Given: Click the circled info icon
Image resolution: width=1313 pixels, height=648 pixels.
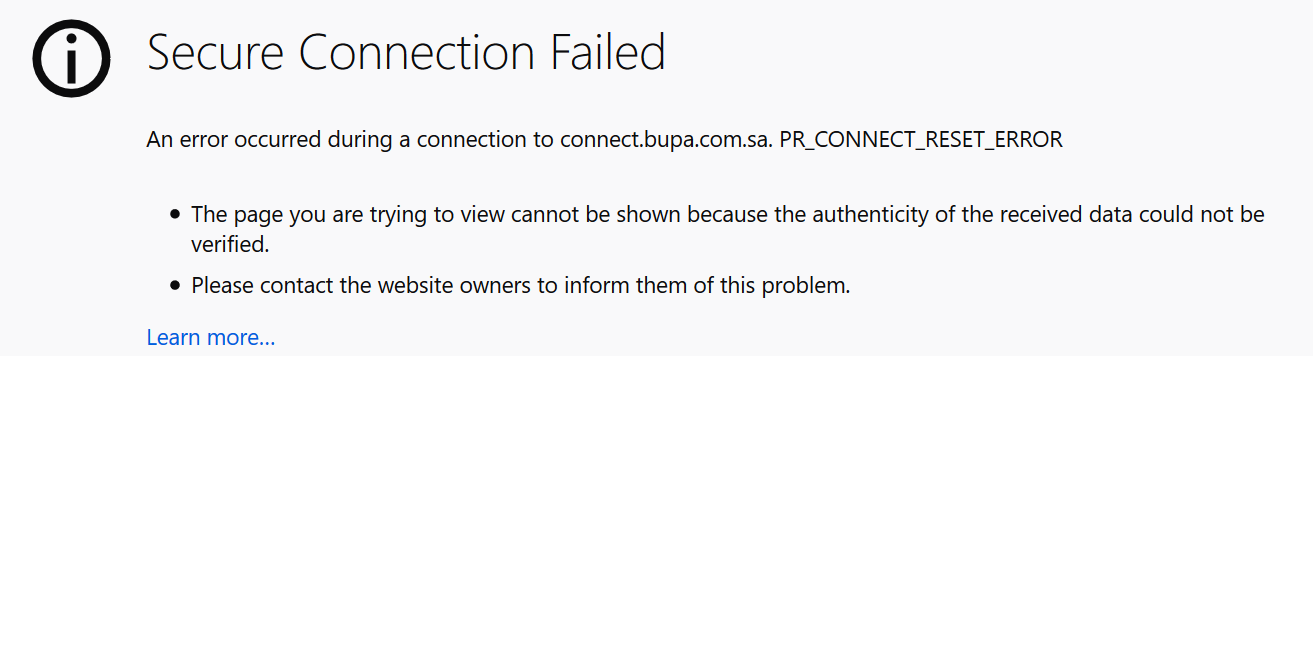Looking at the screenshot, I should tap(71, 58).
